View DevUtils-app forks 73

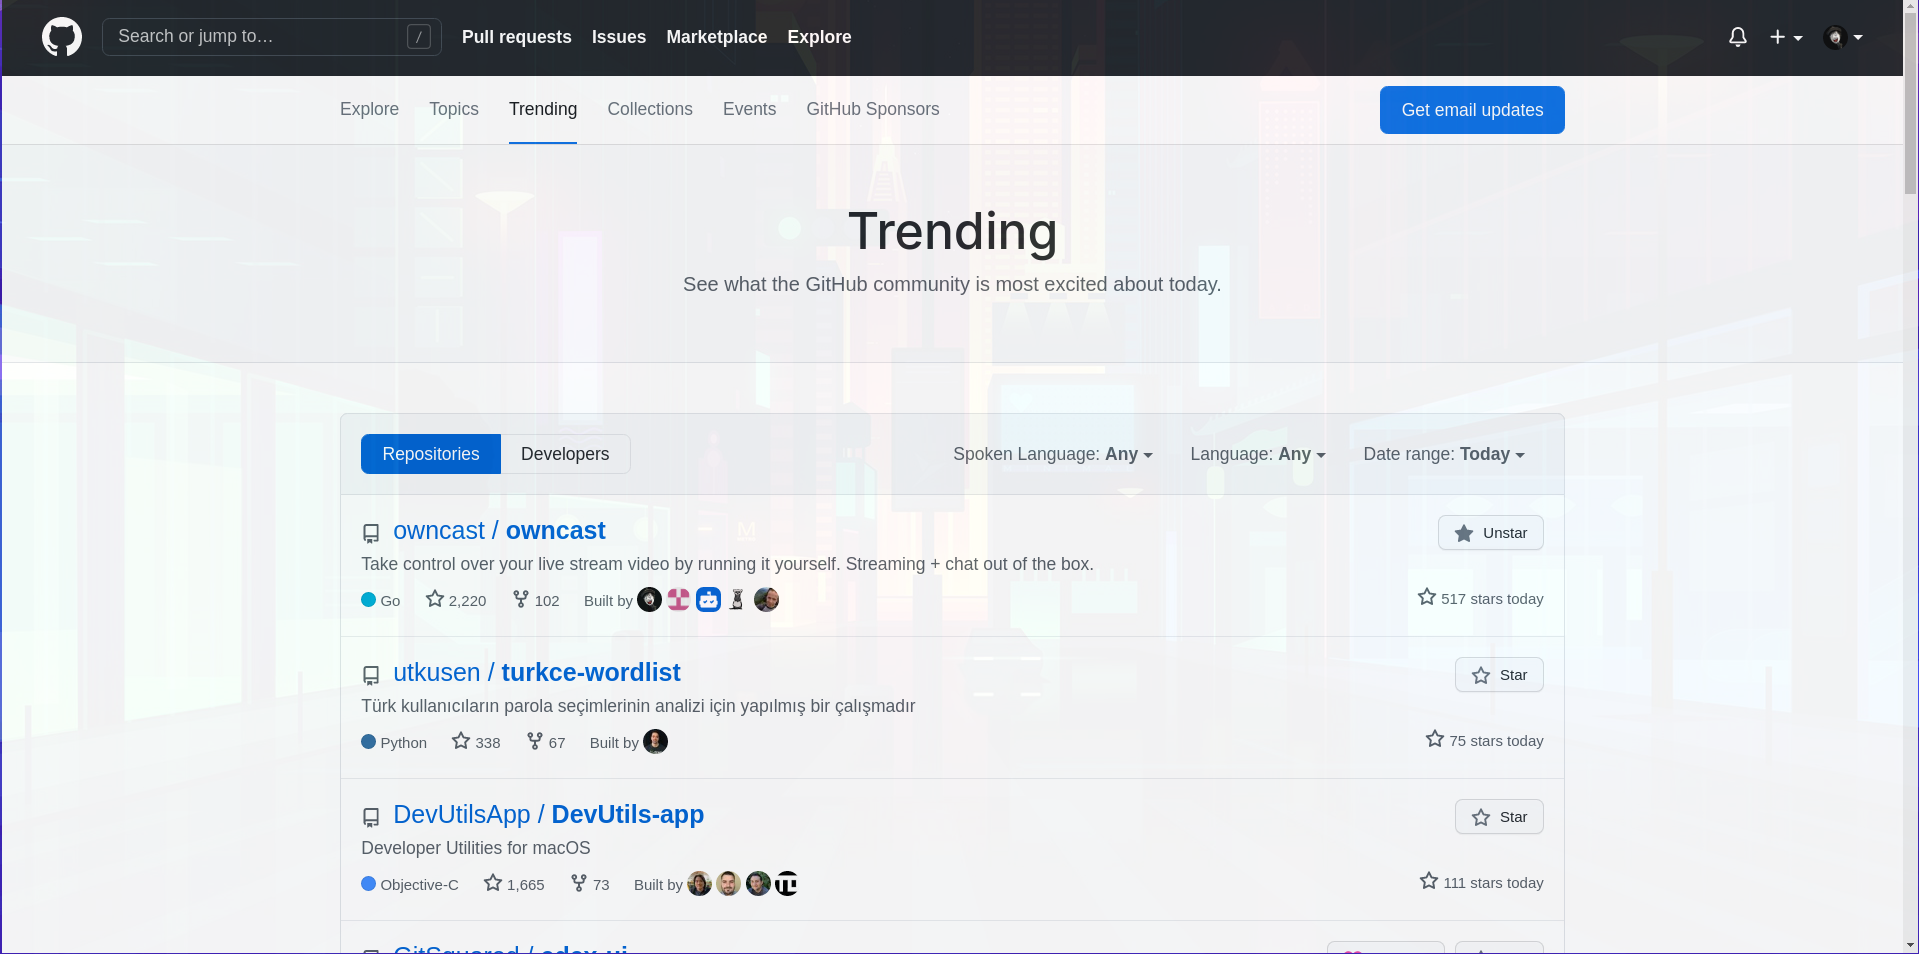(x=590, y=884)
